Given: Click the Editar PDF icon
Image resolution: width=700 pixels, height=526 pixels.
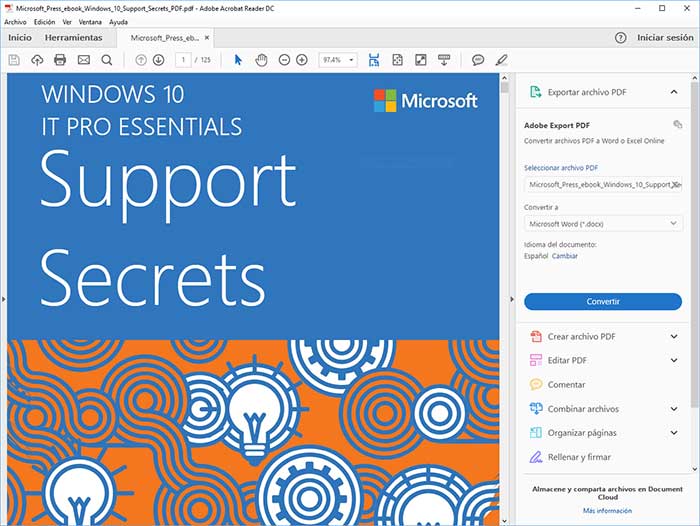Looking at the screenshot, I should click(535, 360).
